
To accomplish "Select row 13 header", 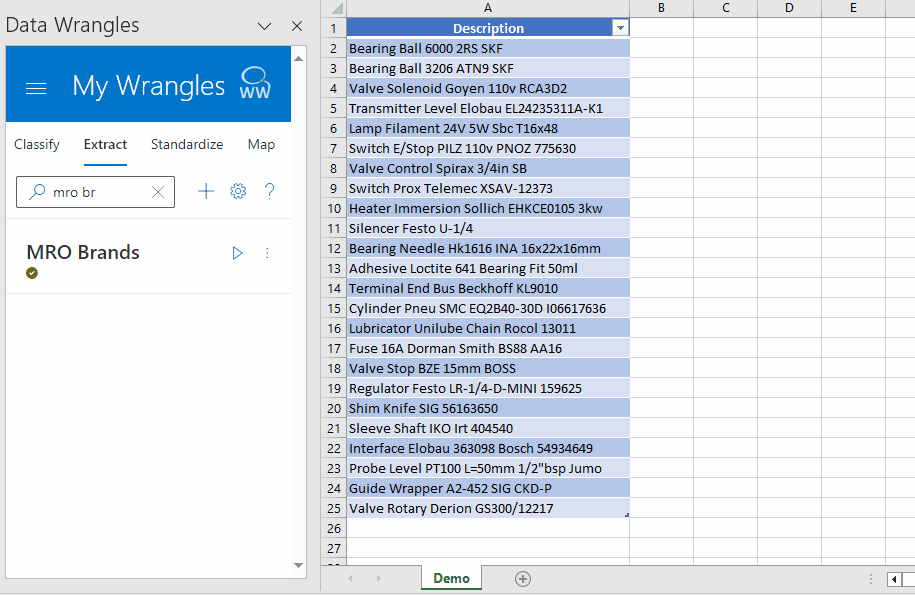I will point(334,268).
